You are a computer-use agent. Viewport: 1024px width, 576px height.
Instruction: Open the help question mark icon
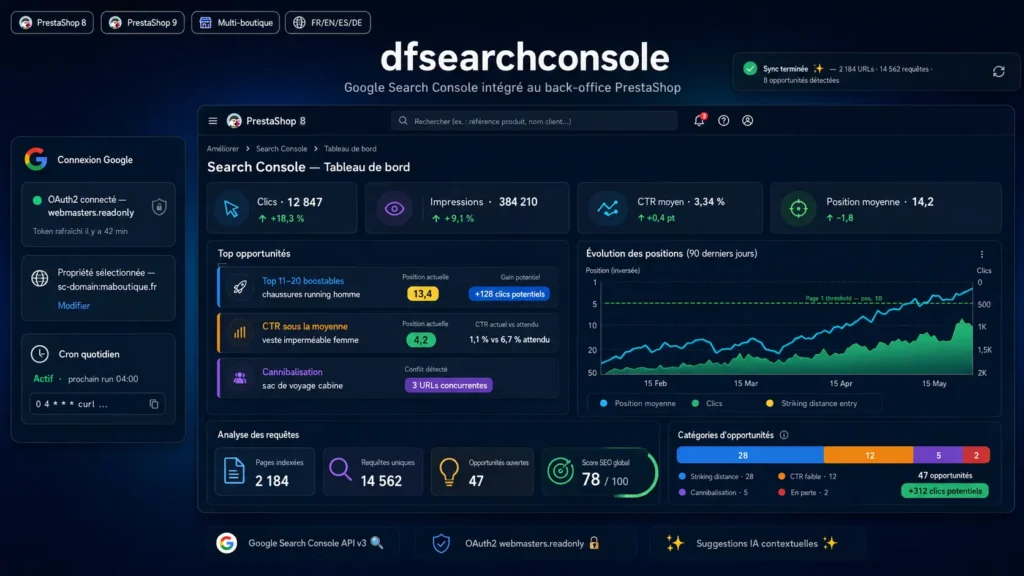[x=724, y=121]
